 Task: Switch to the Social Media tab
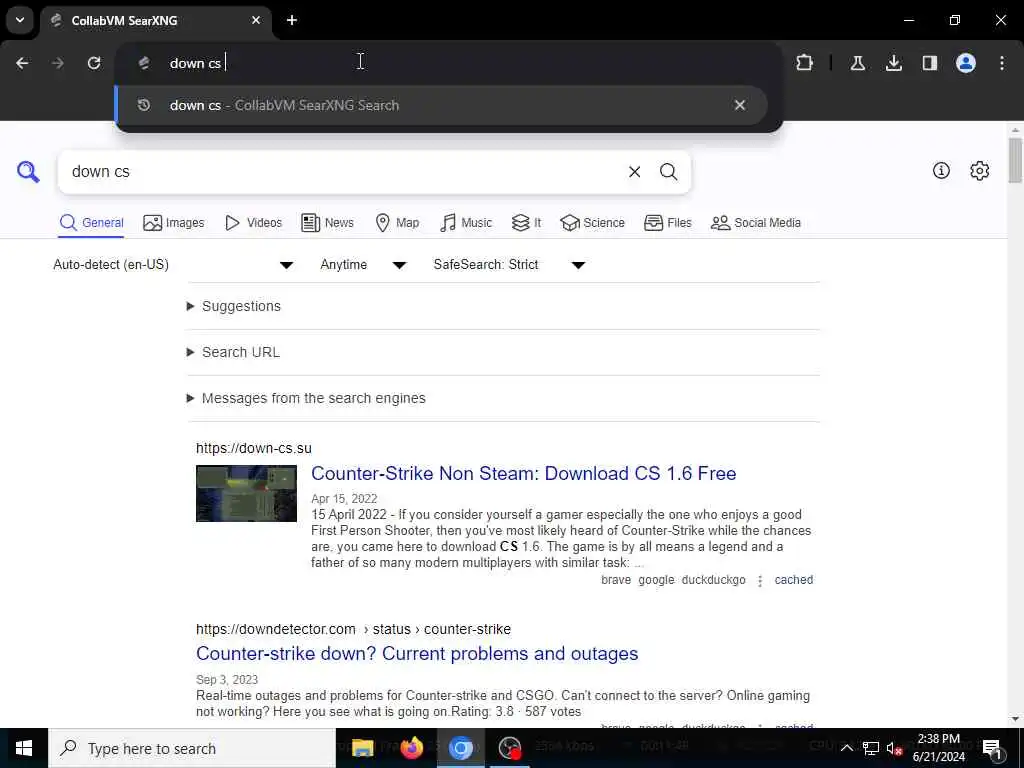[756, 223]
